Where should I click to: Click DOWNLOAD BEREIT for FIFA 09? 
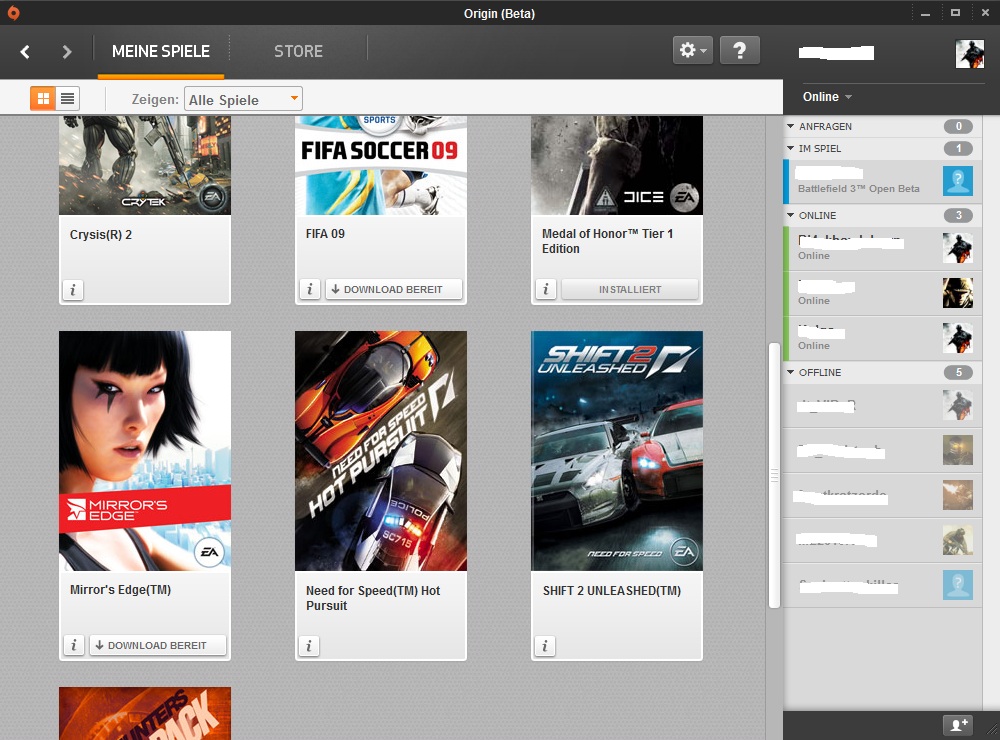point(393,289)
